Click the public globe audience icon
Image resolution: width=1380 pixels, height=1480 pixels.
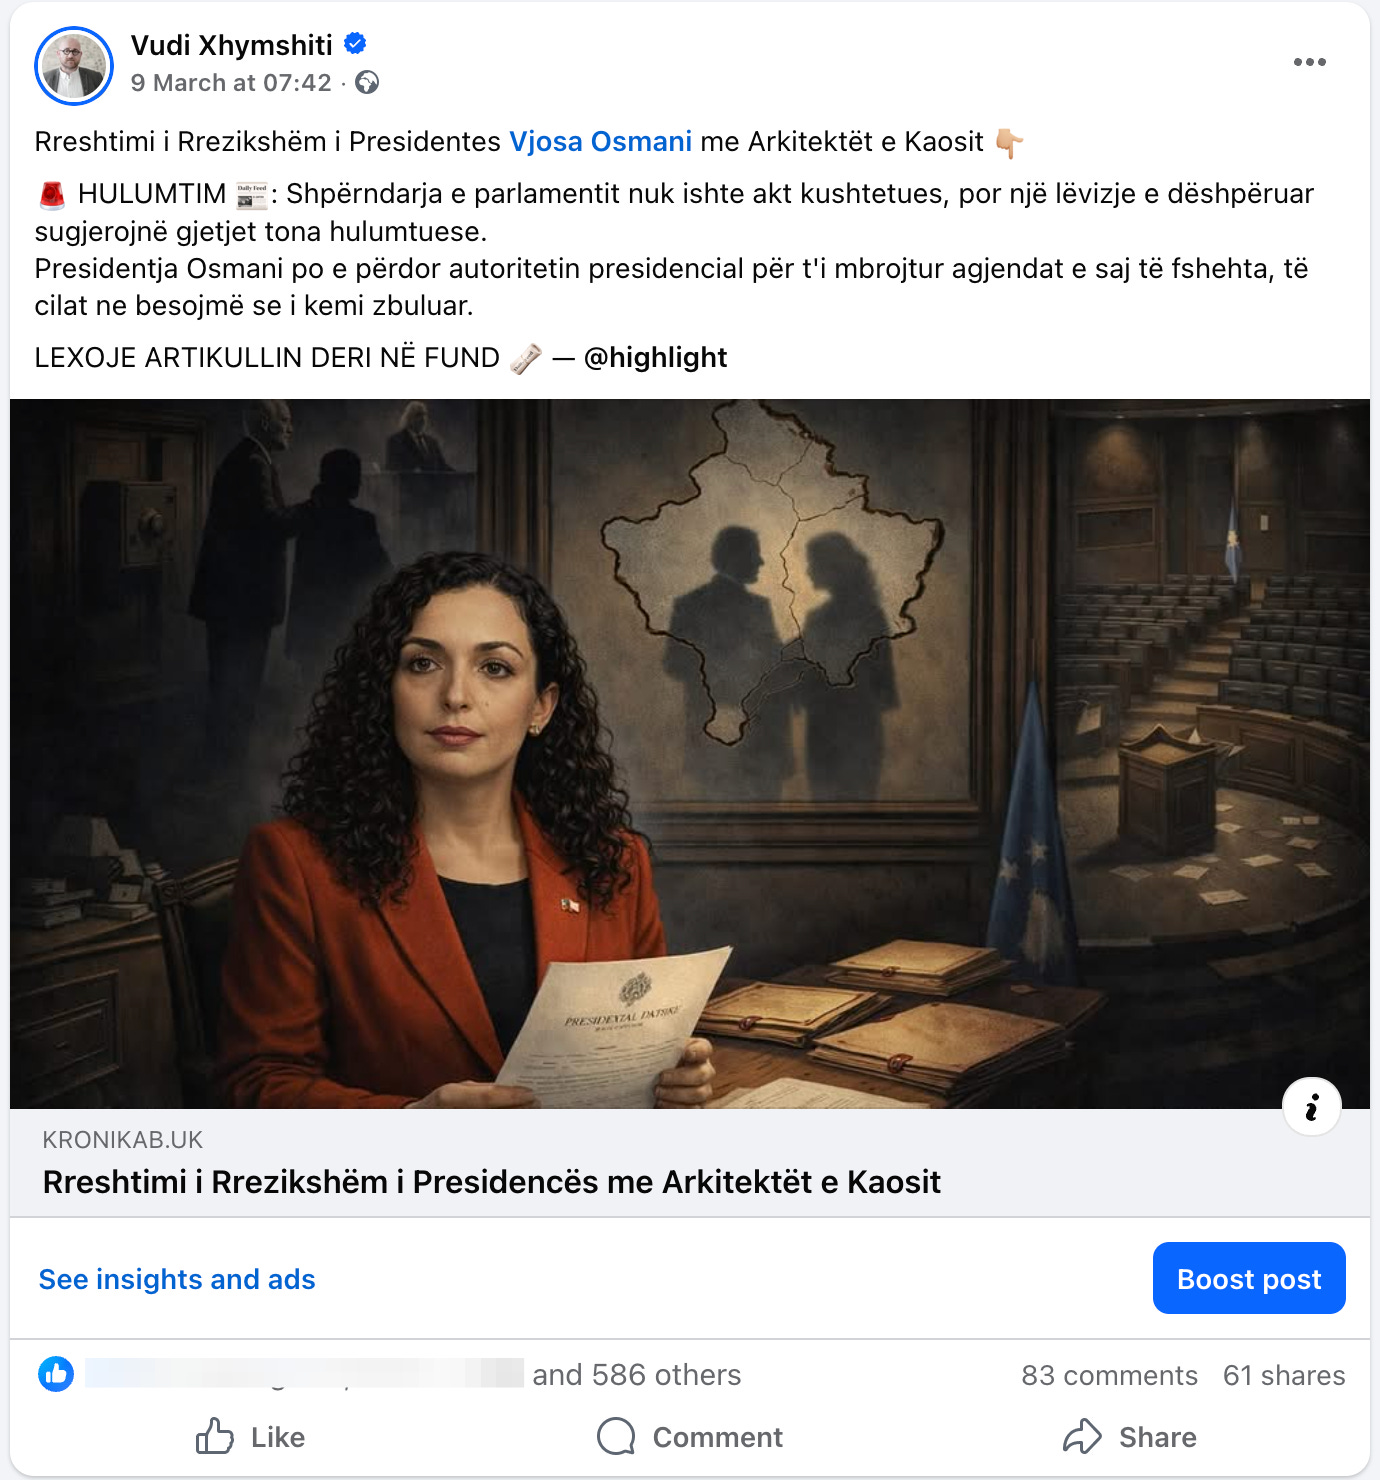(367, 83)
